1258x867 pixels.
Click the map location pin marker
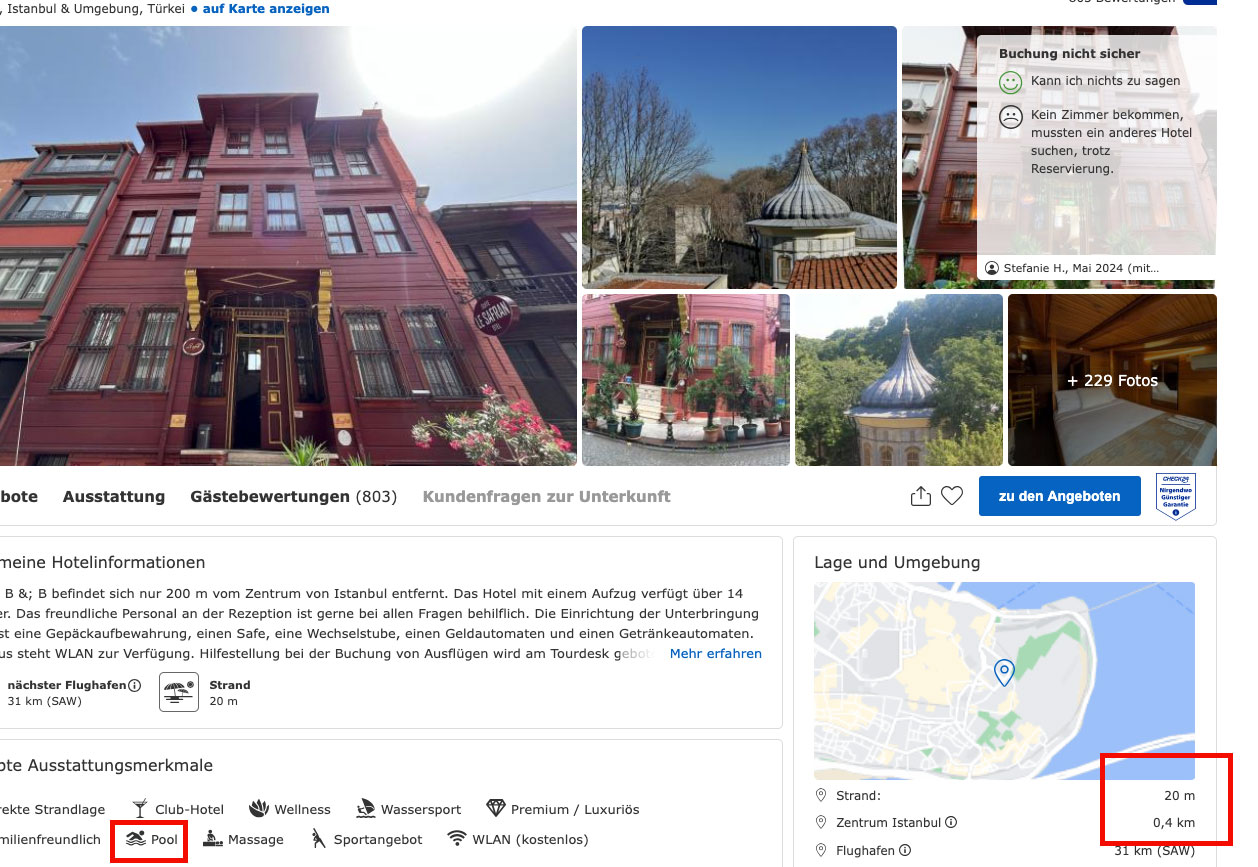click(1004, 672)
